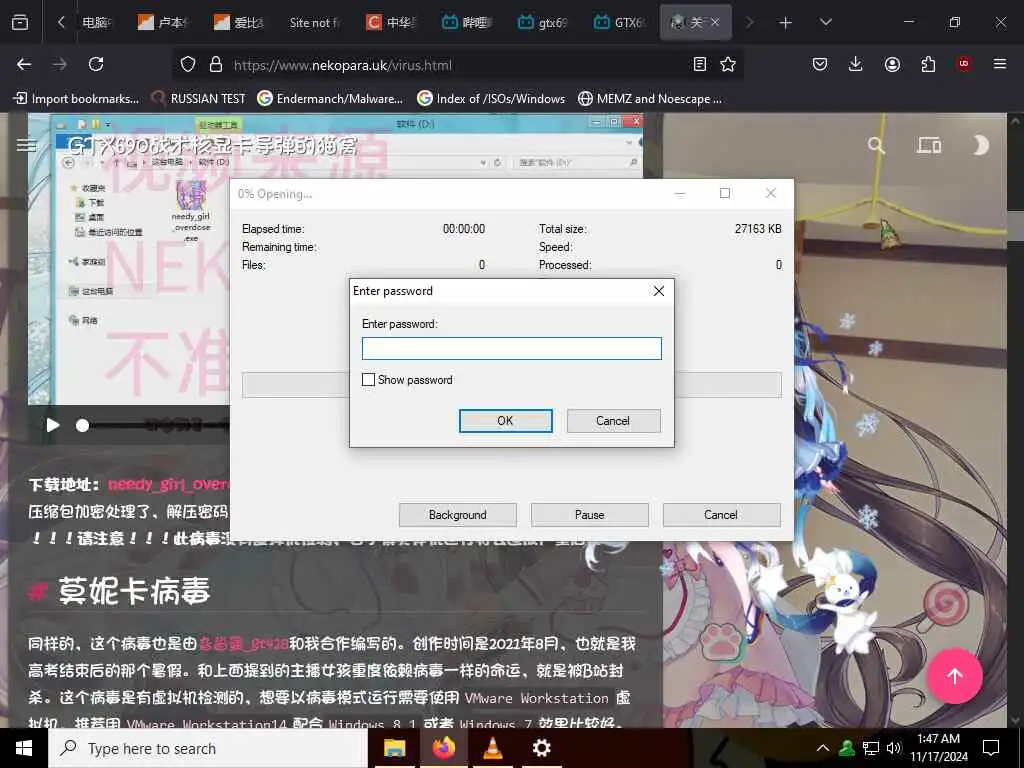Image resolution: width=1024 pixels, height=768 pixels.
Task: Toggle website dark mode moon icon
Action: click(980, 145)
